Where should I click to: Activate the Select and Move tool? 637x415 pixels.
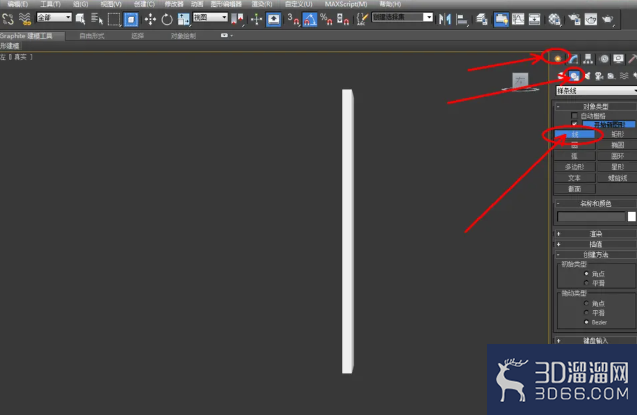150,19
